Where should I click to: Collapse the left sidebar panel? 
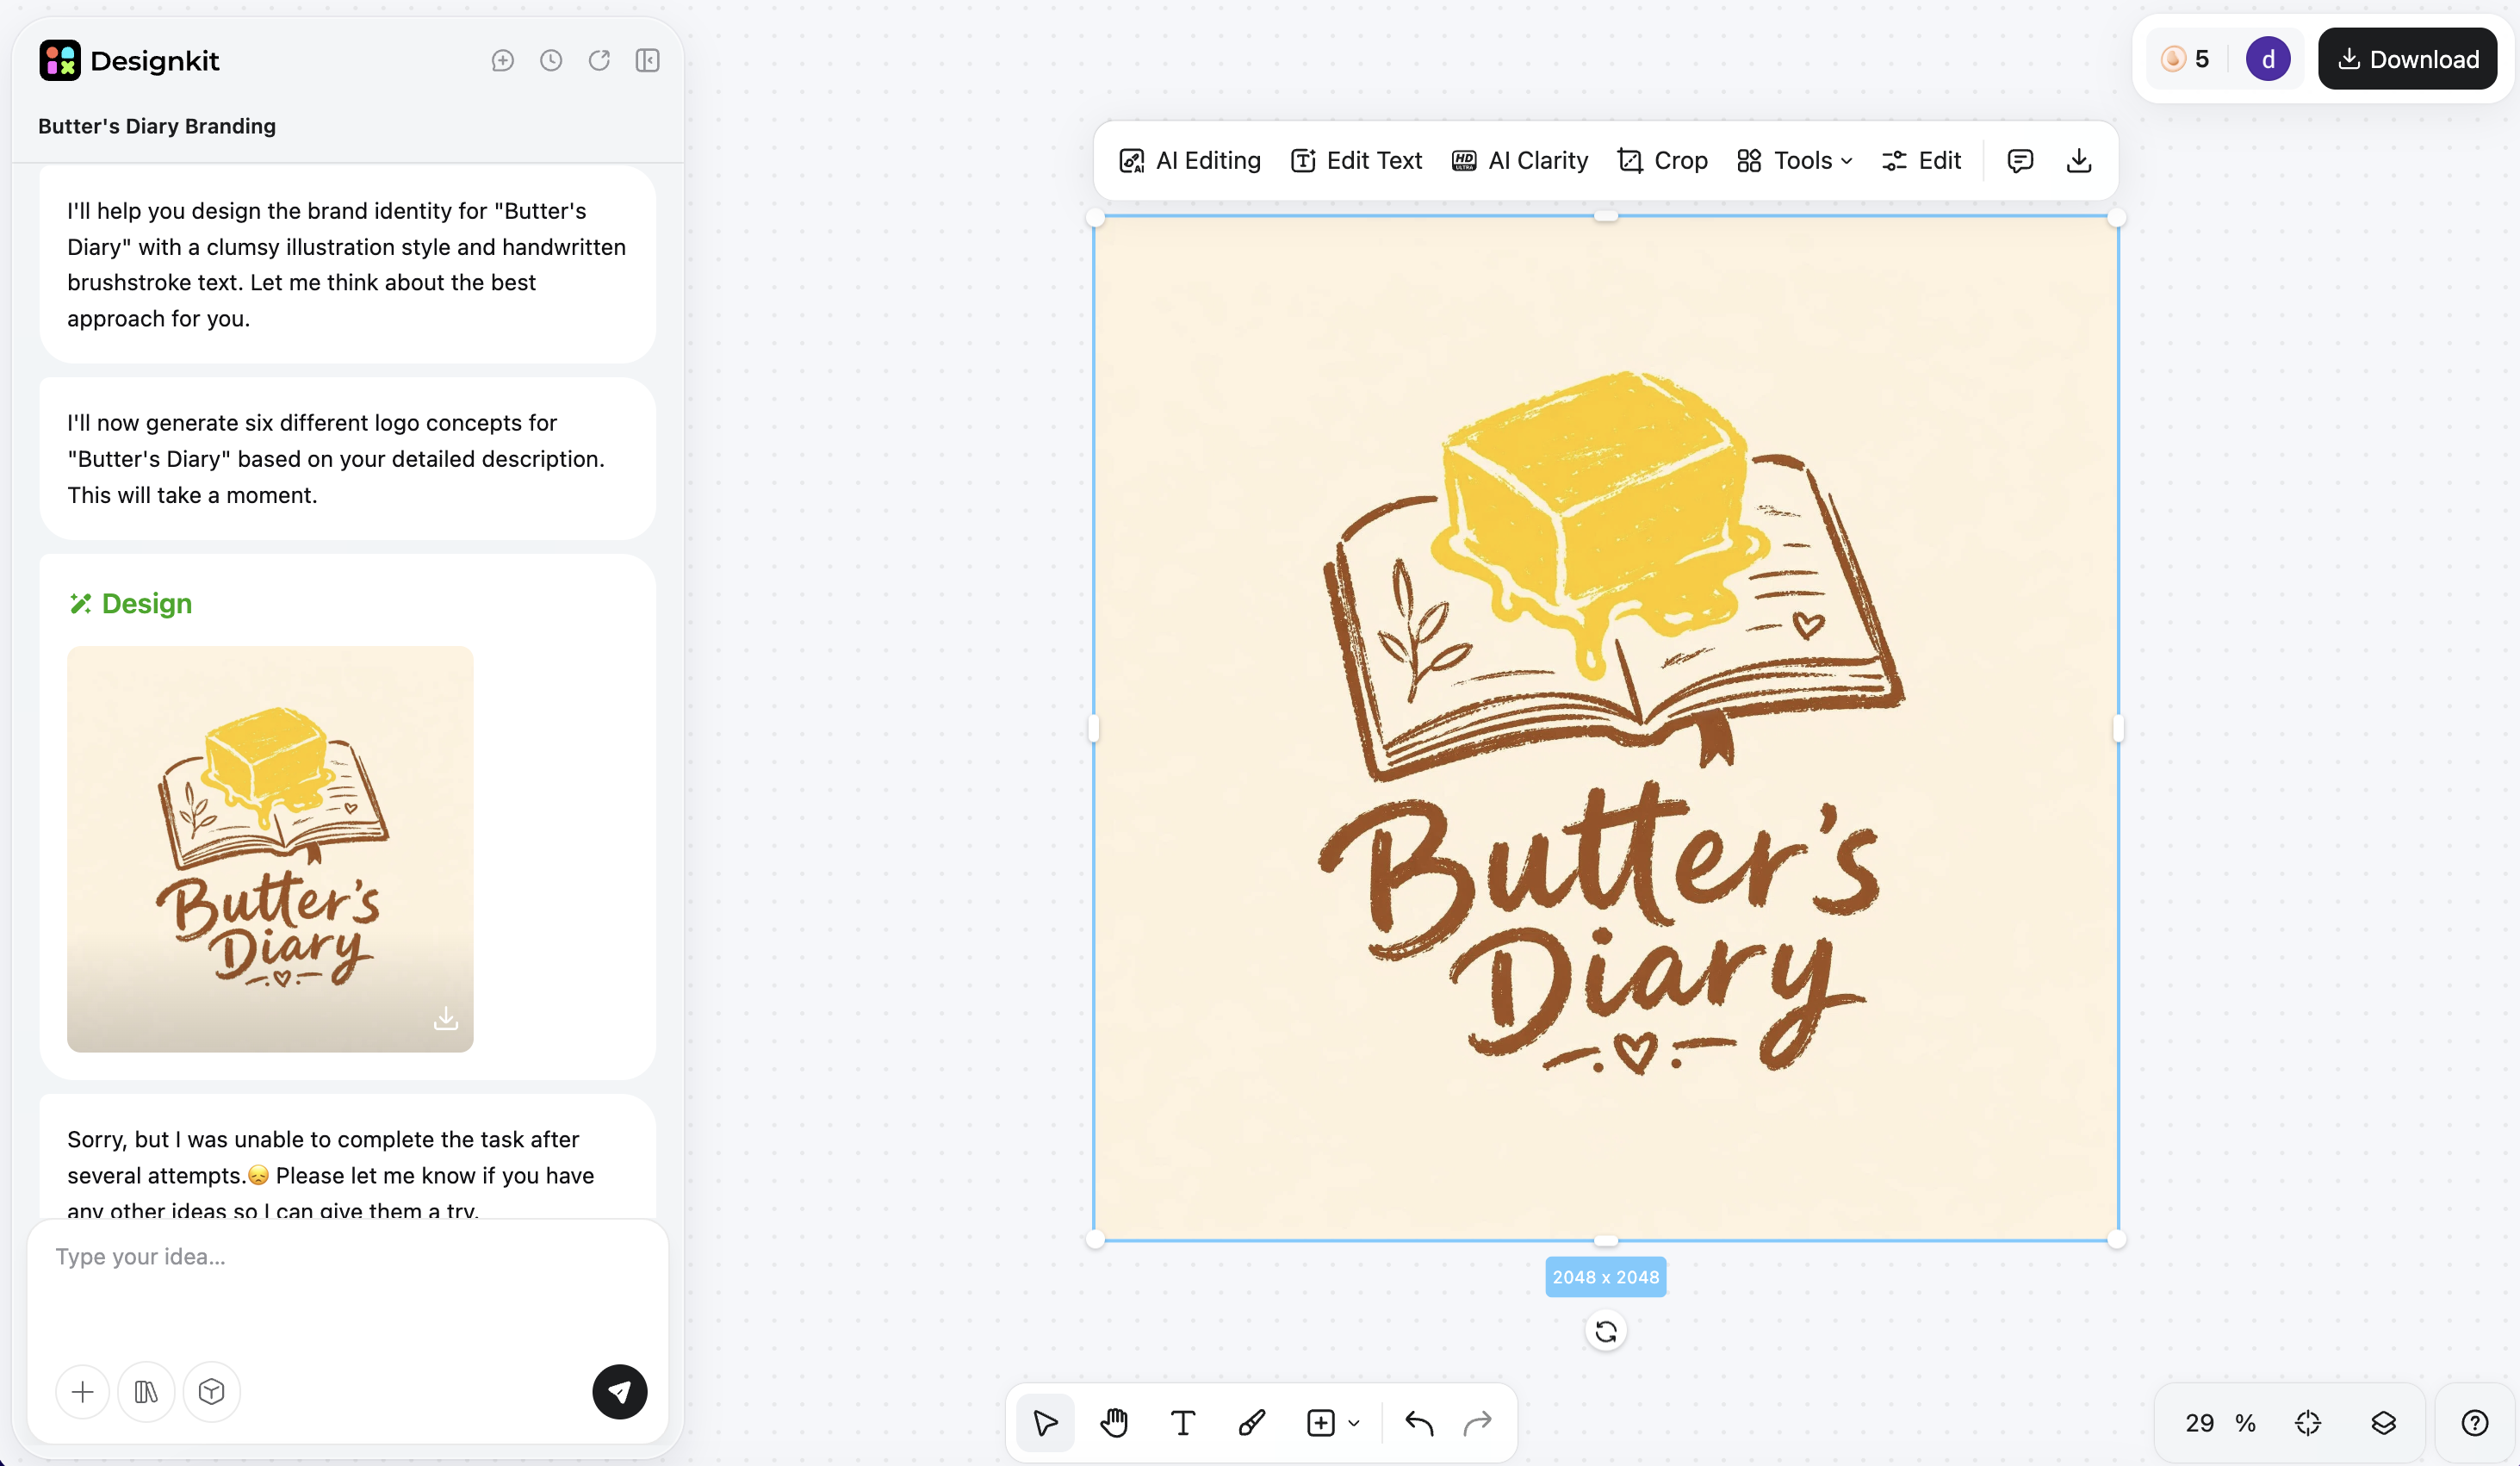pos(647,61)
